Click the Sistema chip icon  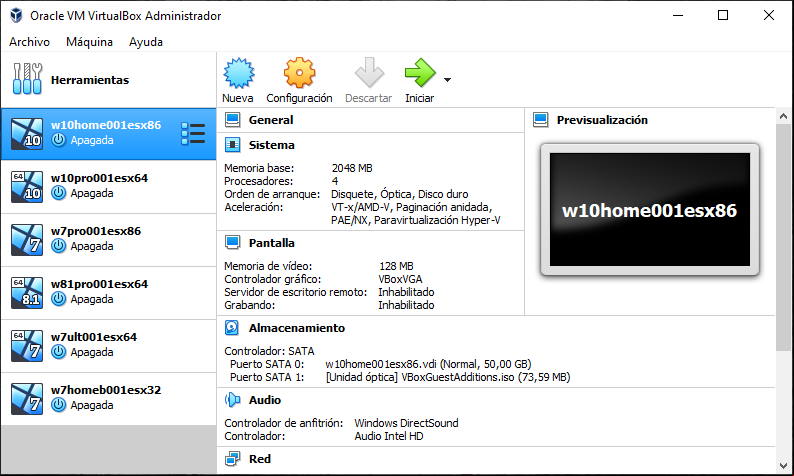[232, 145]
